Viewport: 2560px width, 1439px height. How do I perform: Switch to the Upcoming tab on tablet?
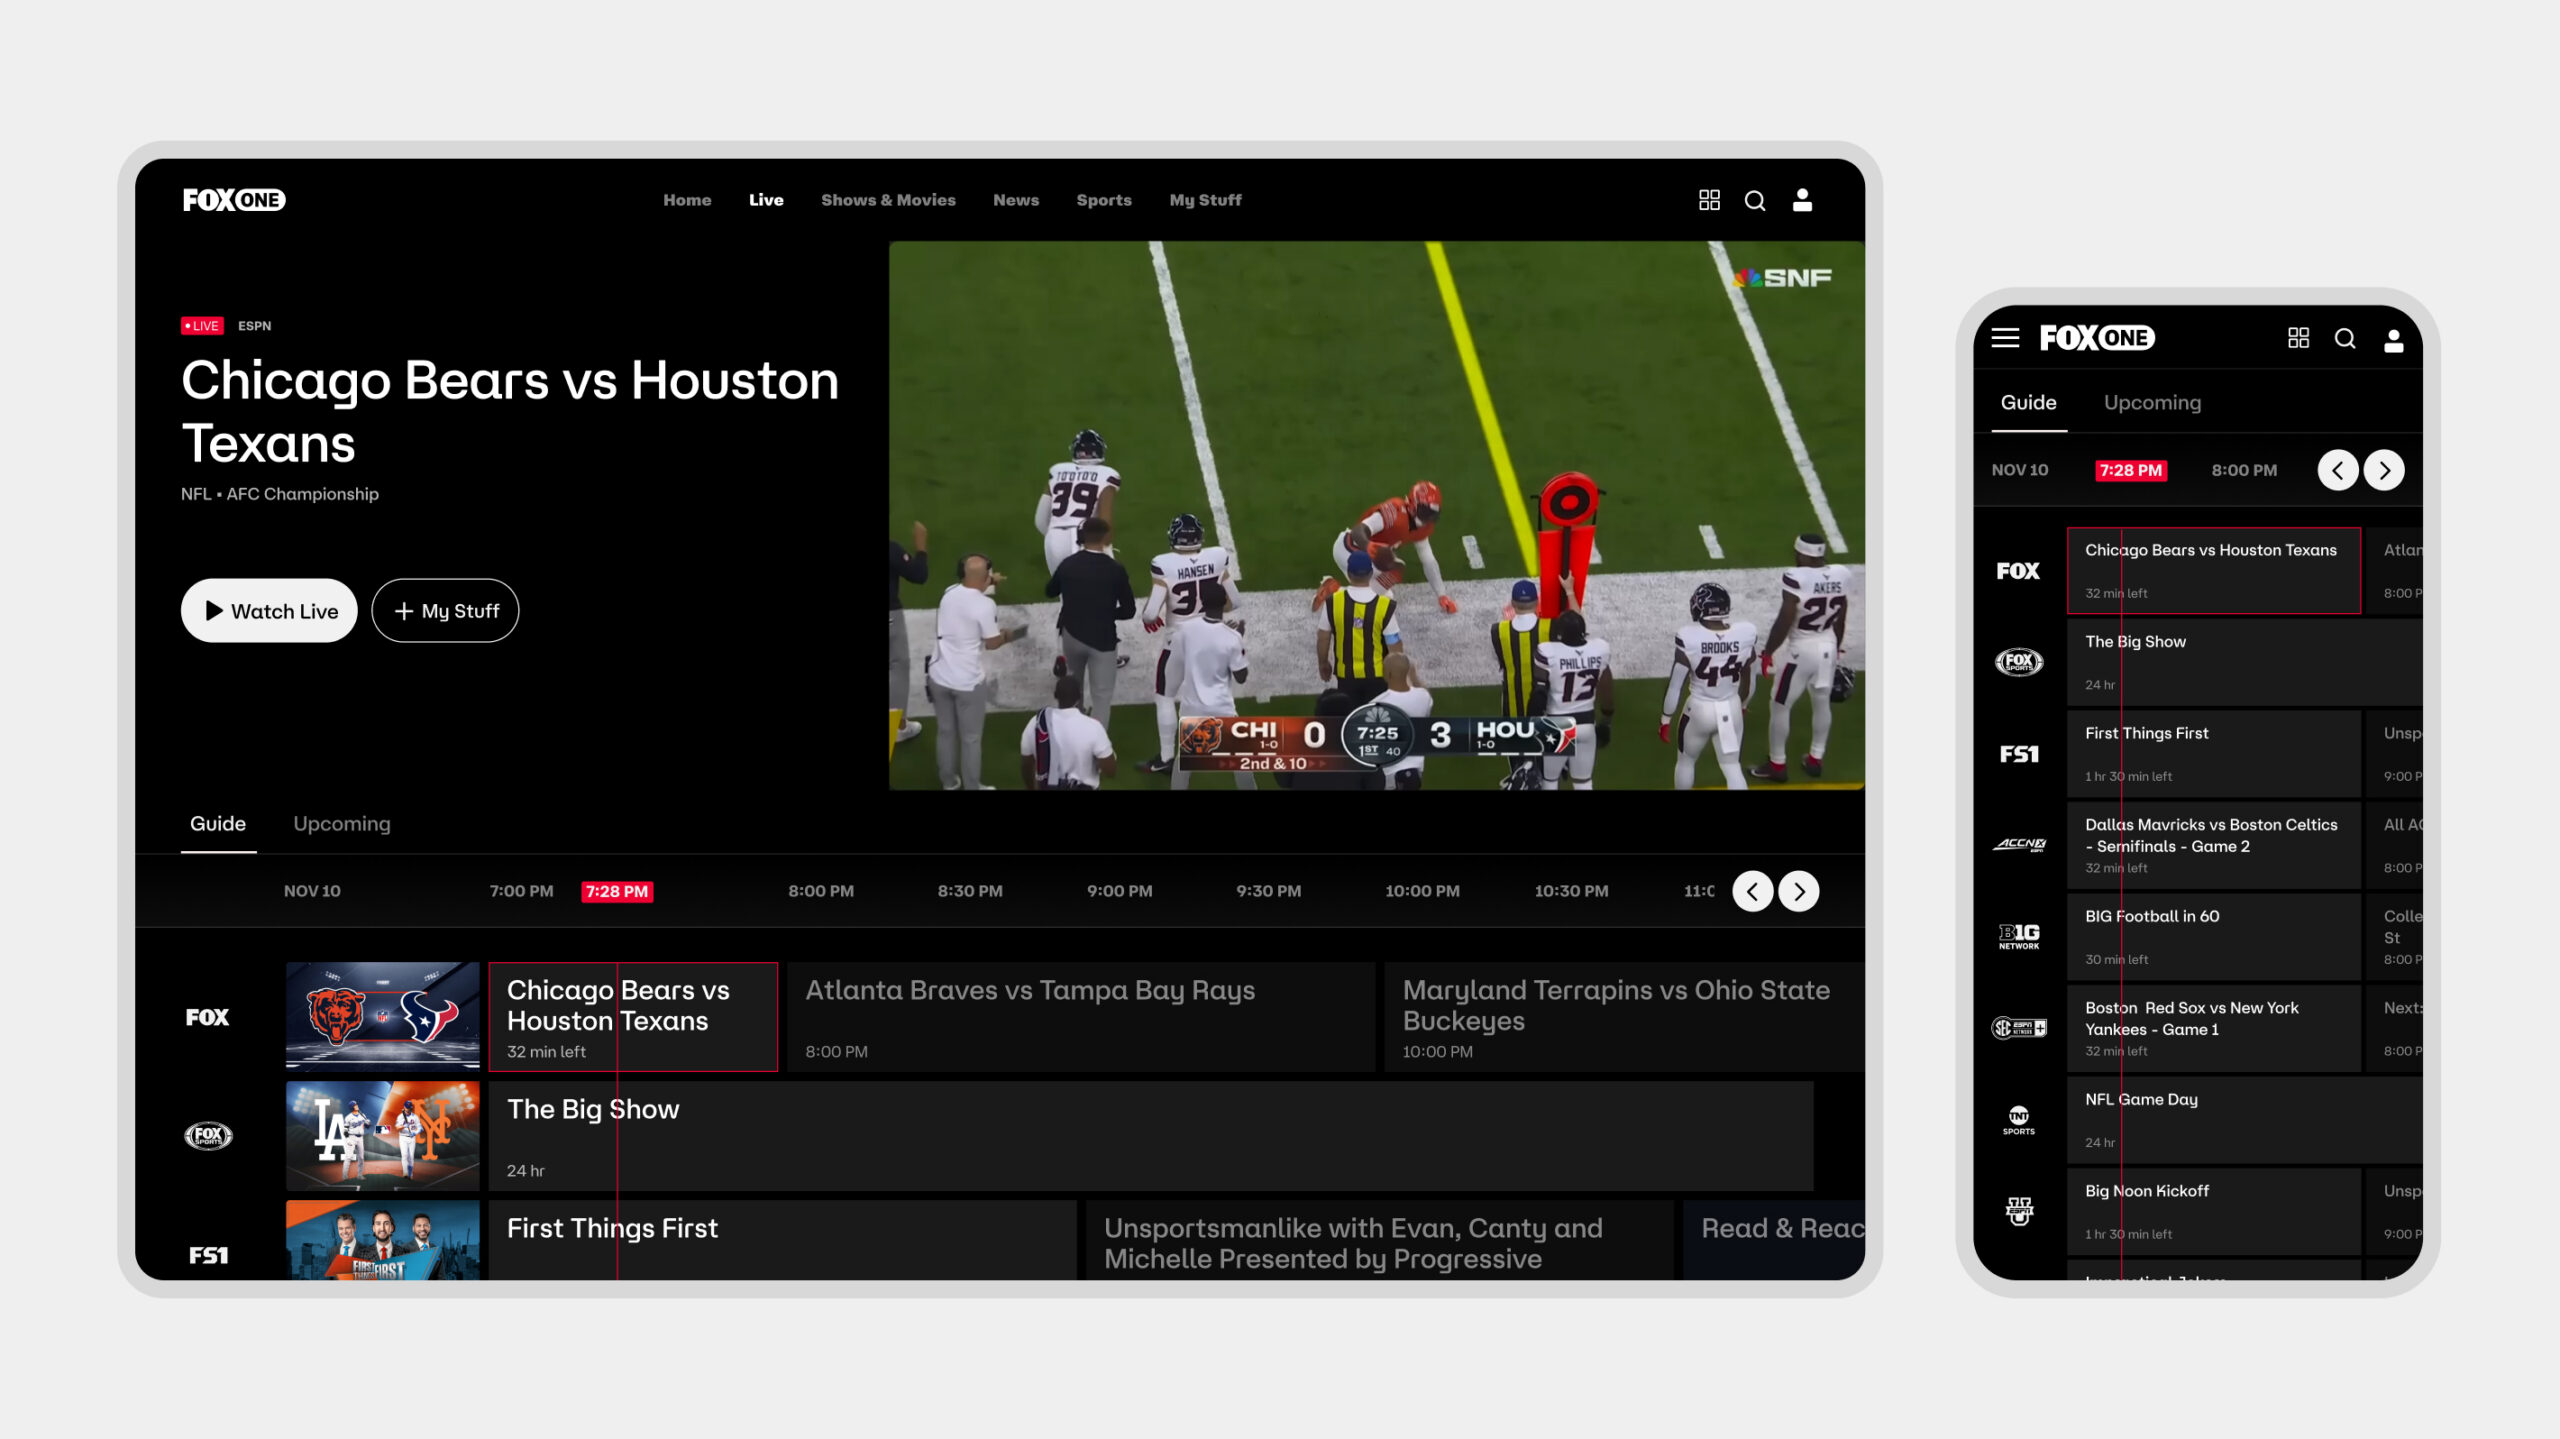[x=341, y=824]
